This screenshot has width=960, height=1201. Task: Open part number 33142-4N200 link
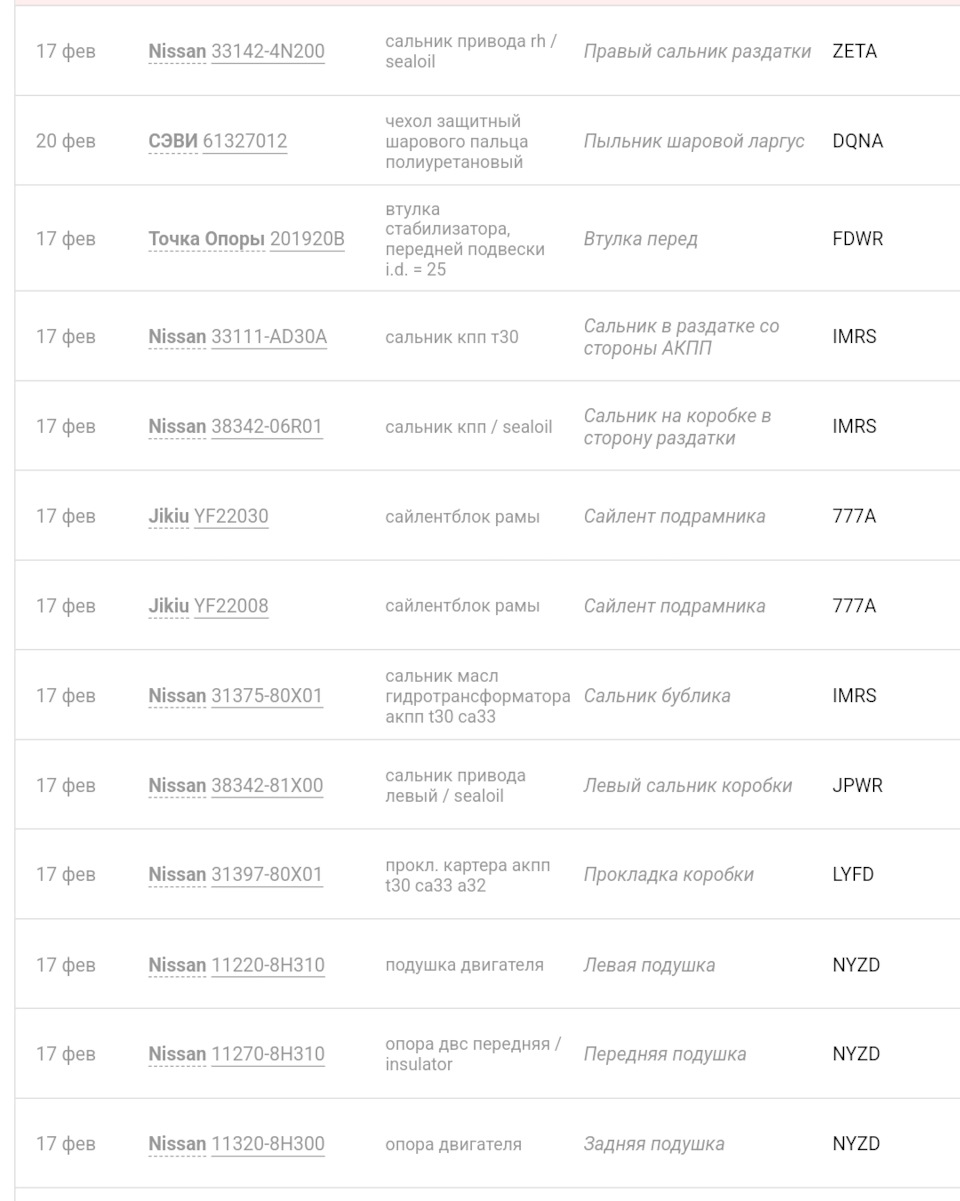[x=268, y=51]
